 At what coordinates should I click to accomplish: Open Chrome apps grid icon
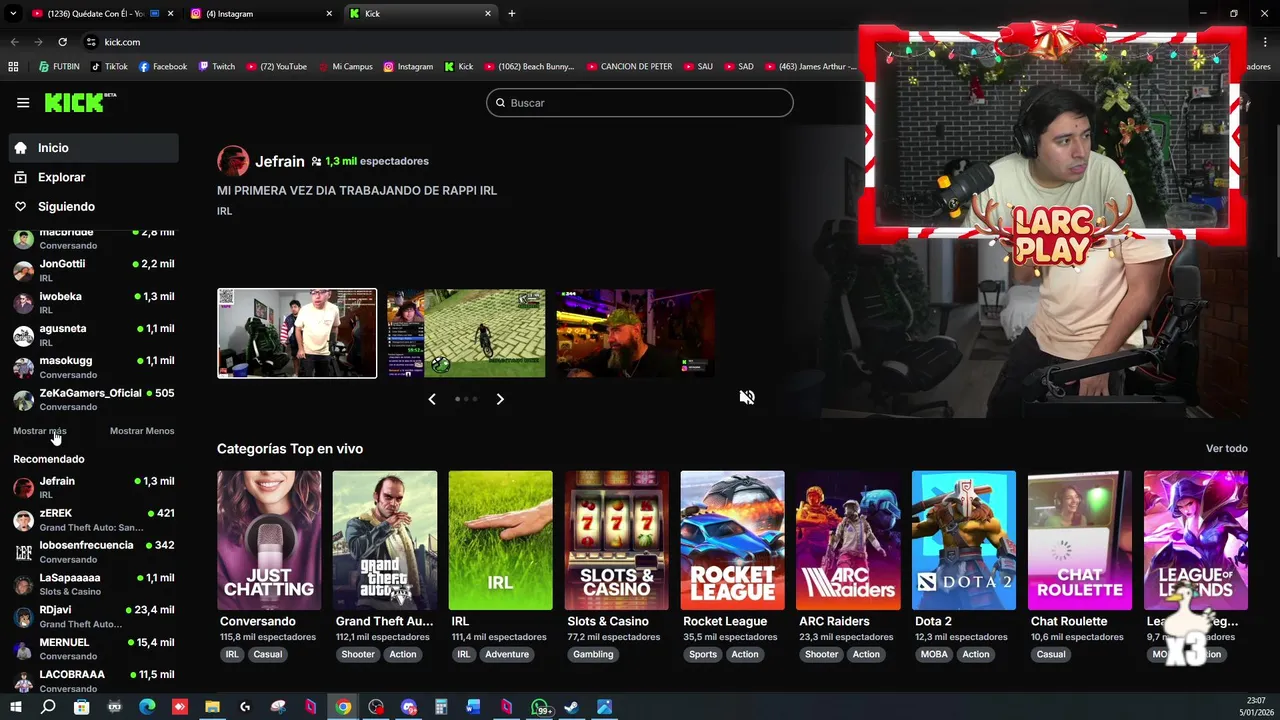[x=13, y=67]
